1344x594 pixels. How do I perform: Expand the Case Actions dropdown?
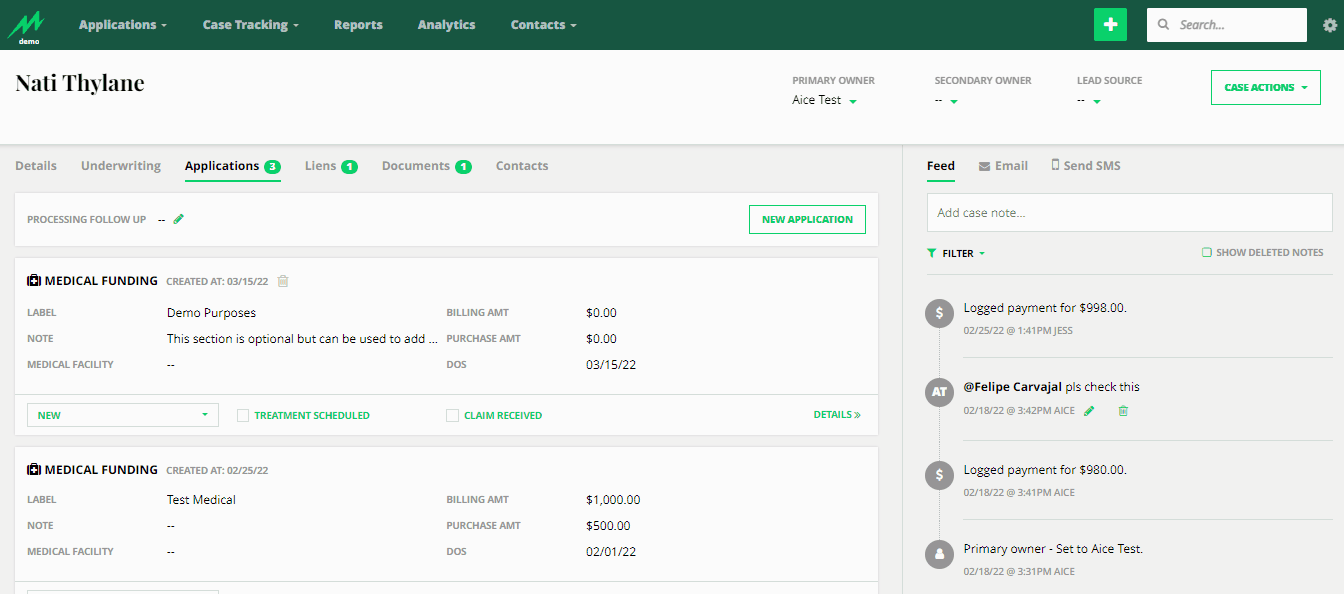tap(1265, 88)
